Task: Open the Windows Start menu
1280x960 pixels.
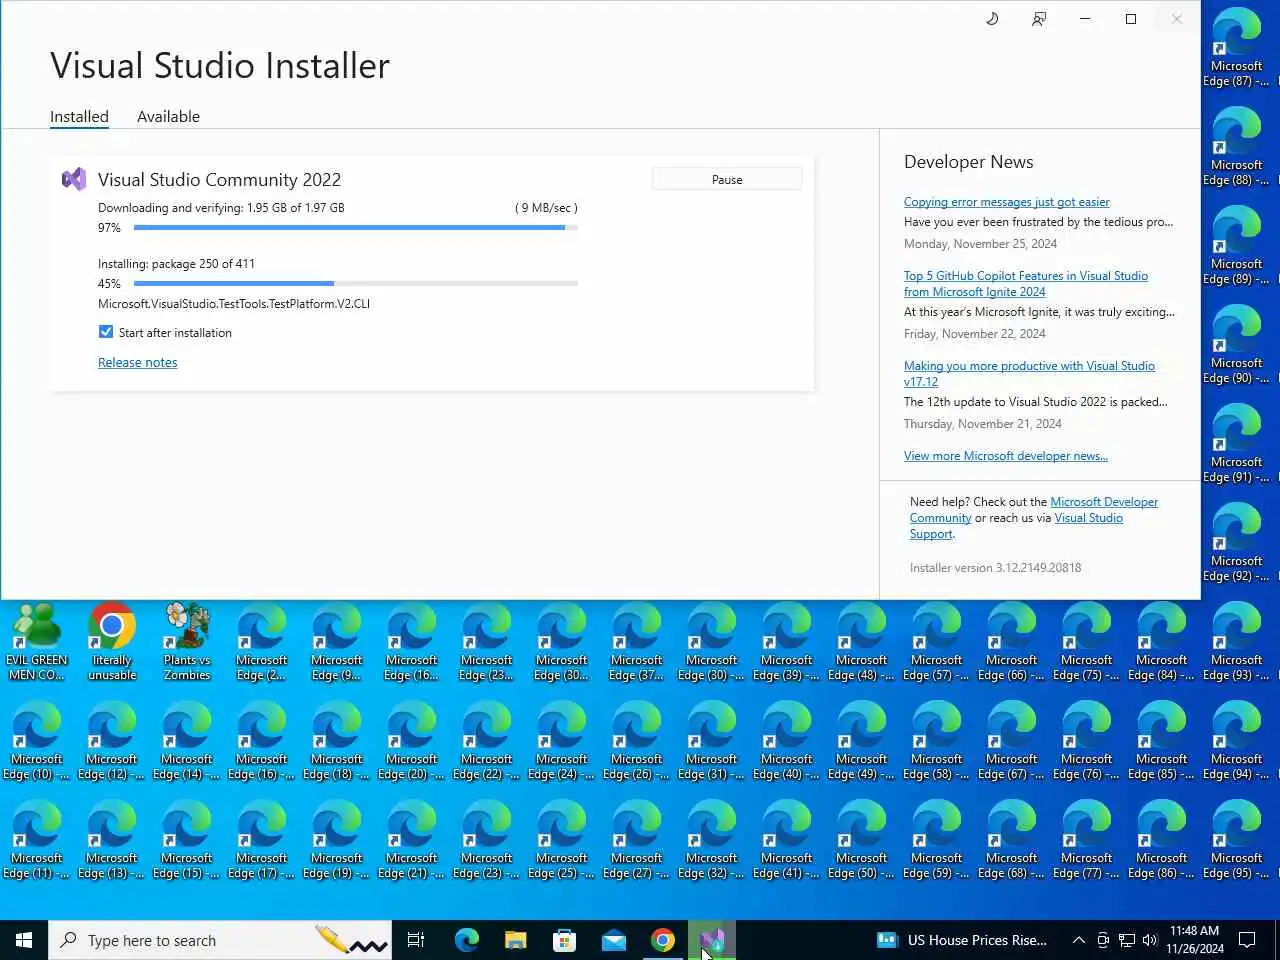Action: tap(24, 940)
